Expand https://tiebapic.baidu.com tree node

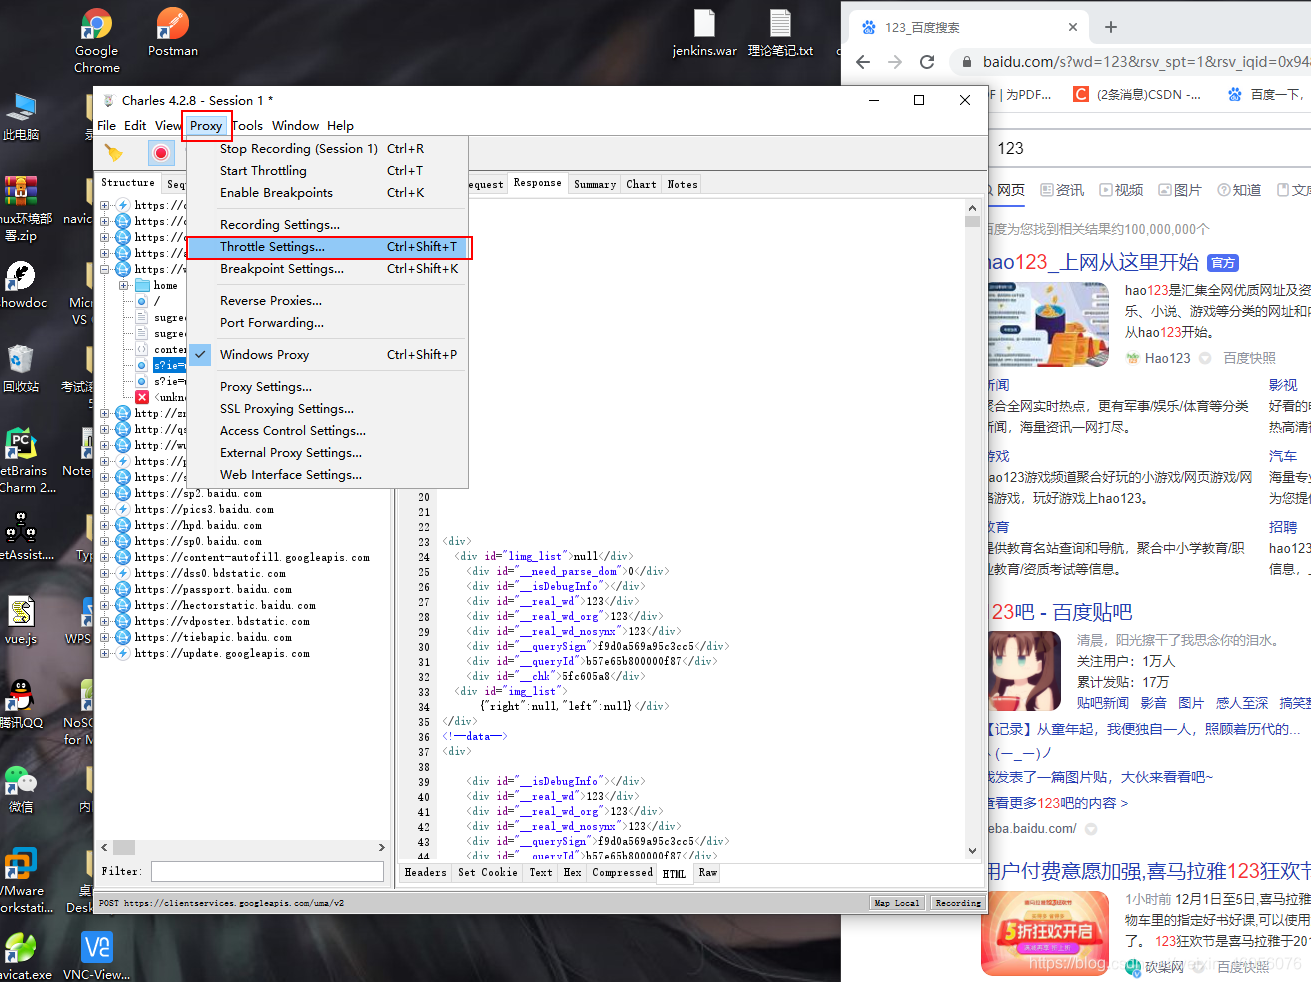105,637
